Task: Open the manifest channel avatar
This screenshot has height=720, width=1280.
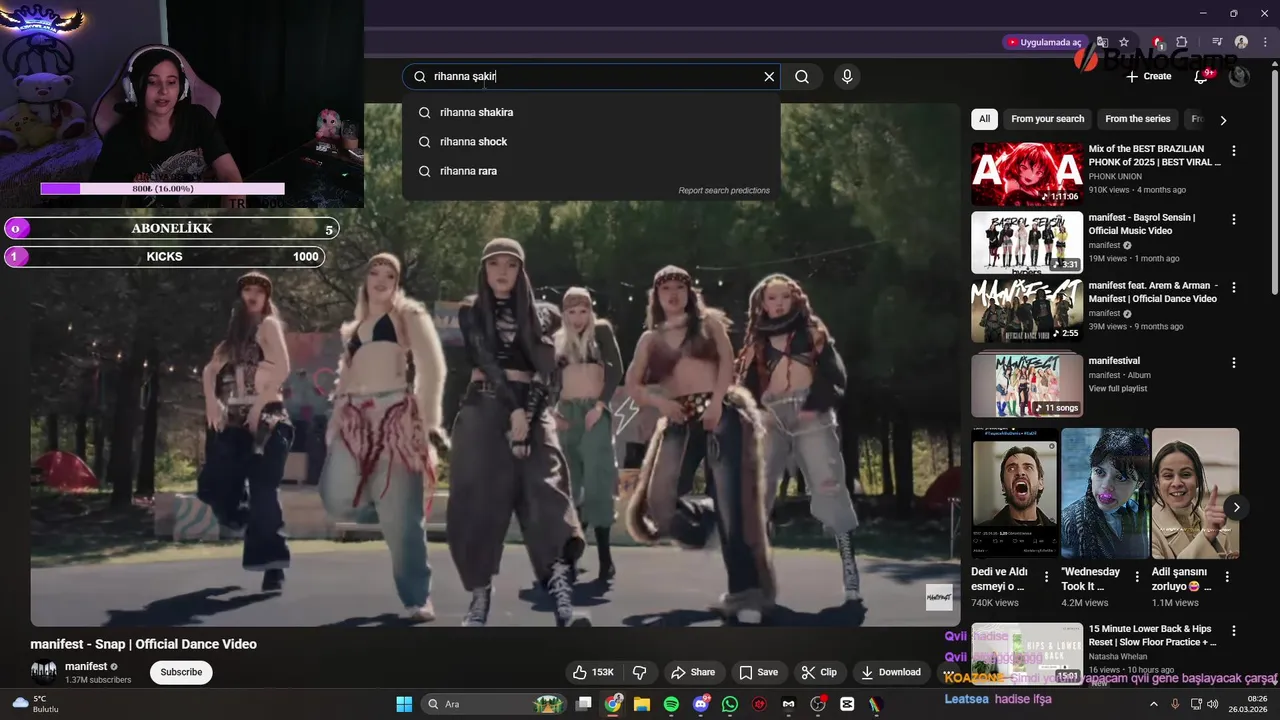Action: tap(44, 672)
